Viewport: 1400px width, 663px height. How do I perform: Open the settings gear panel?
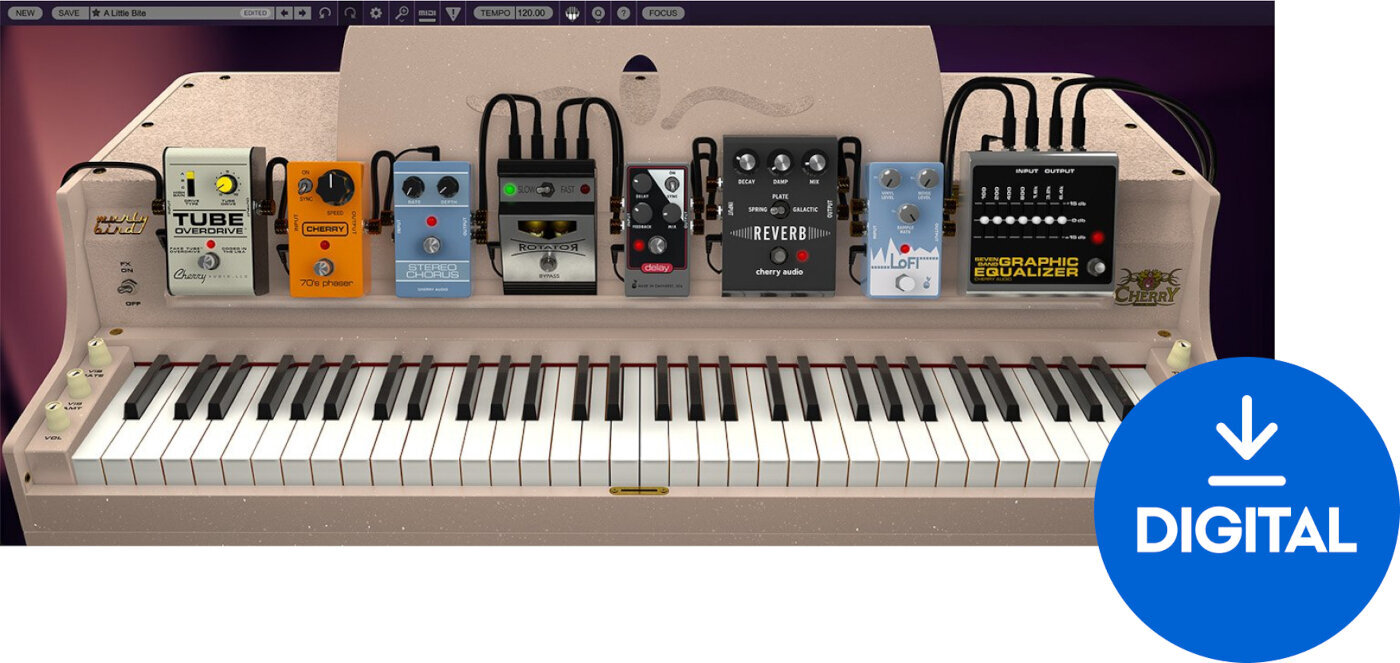(x=376, y=13)
